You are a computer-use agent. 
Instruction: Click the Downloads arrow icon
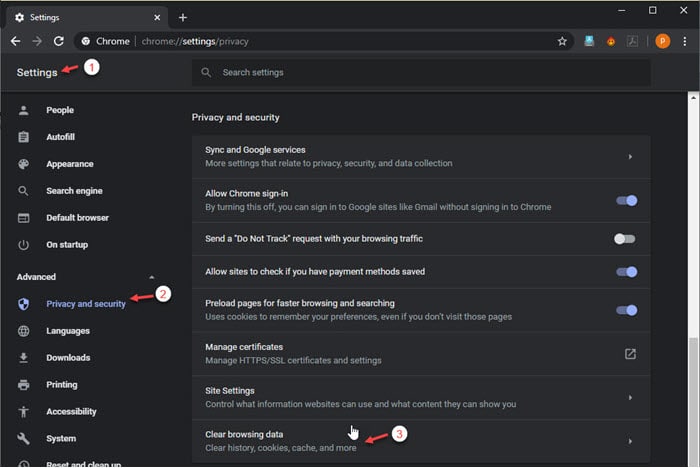point(24,358)
